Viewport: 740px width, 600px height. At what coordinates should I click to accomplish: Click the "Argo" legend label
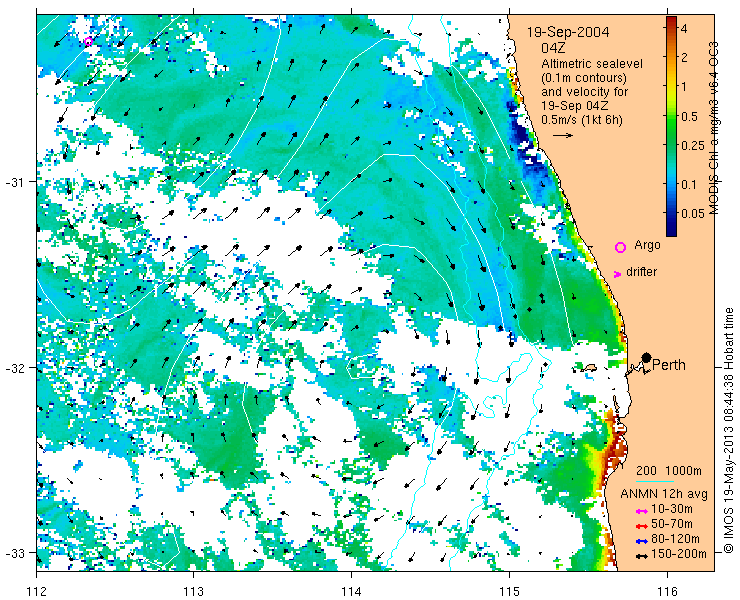(647, 245)
